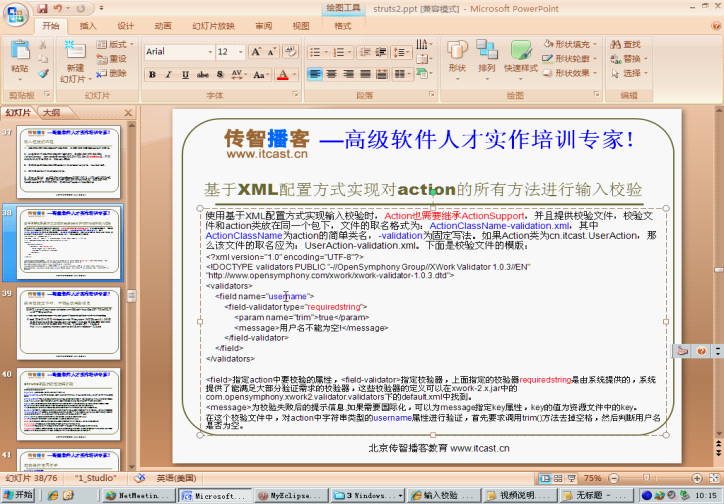Image resolution: width=724 pixels, height=504 pixels.
Task: Select slide 40 thumbnail
Action: 68,404
